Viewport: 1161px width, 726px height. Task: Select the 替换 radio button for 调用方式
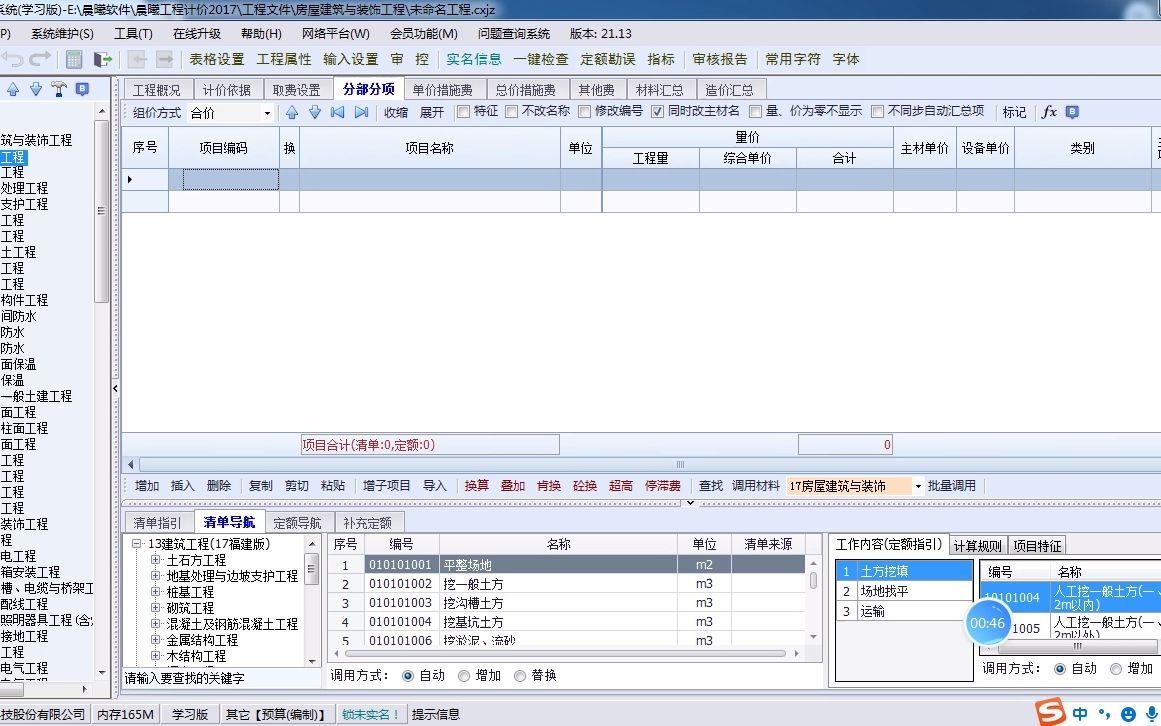point(521,675)
